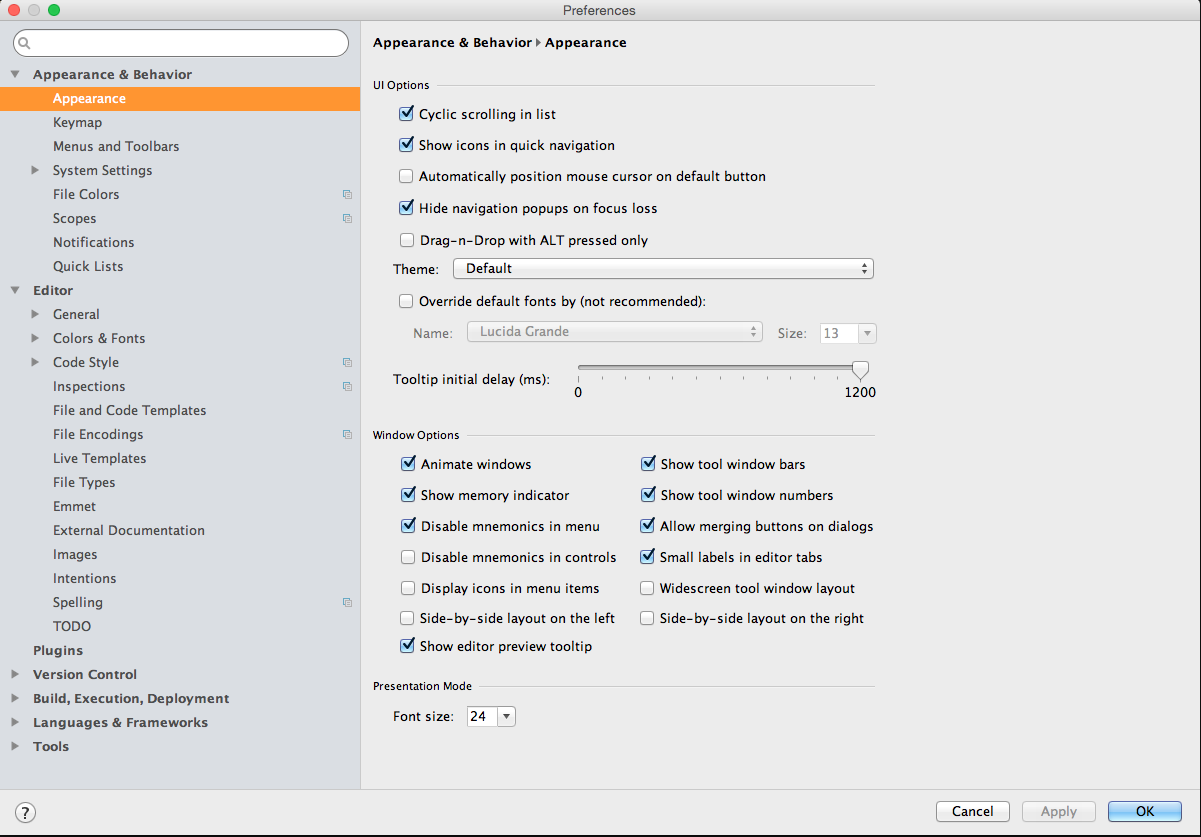Enable Widescreen tool window layout
Screen dimensions: 1201x837
click(x=647, y=587)
